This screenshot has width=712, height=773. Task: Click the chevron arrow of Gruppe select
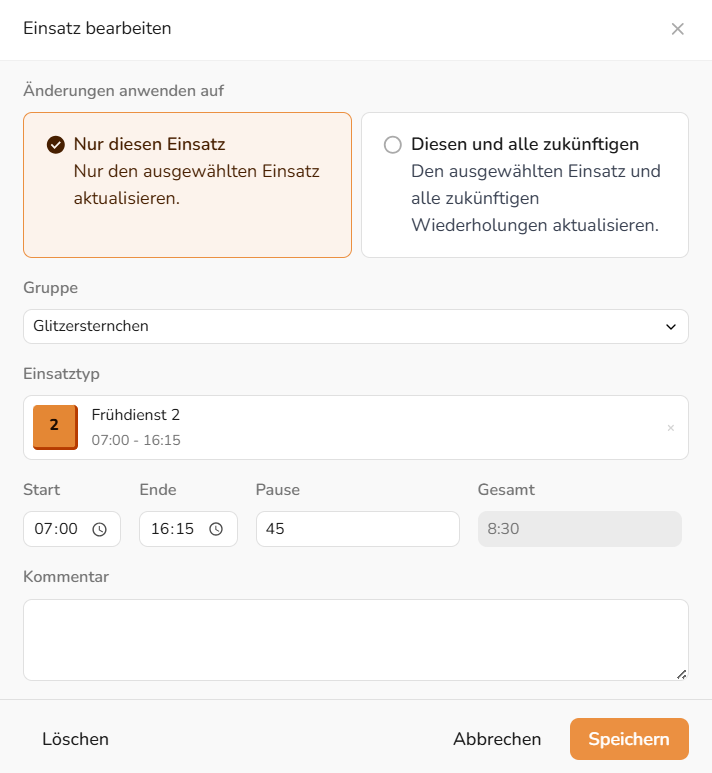click(671, 327)
